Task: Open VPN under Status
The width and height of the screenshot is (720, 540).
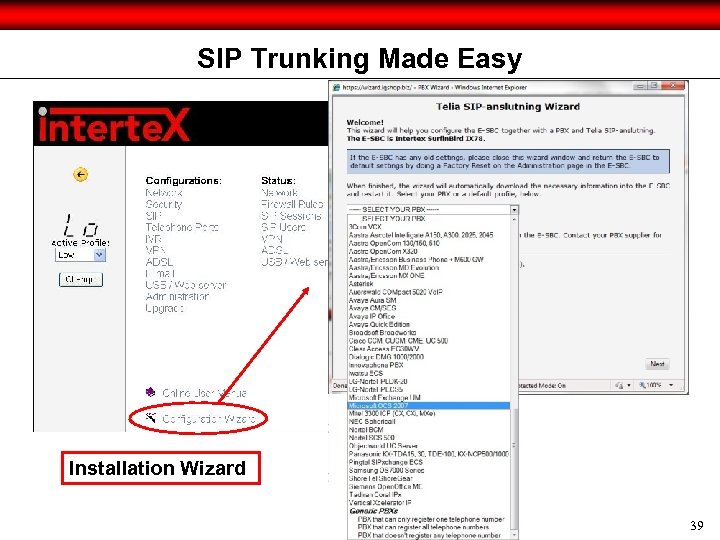Action: (x=271, y=239)
